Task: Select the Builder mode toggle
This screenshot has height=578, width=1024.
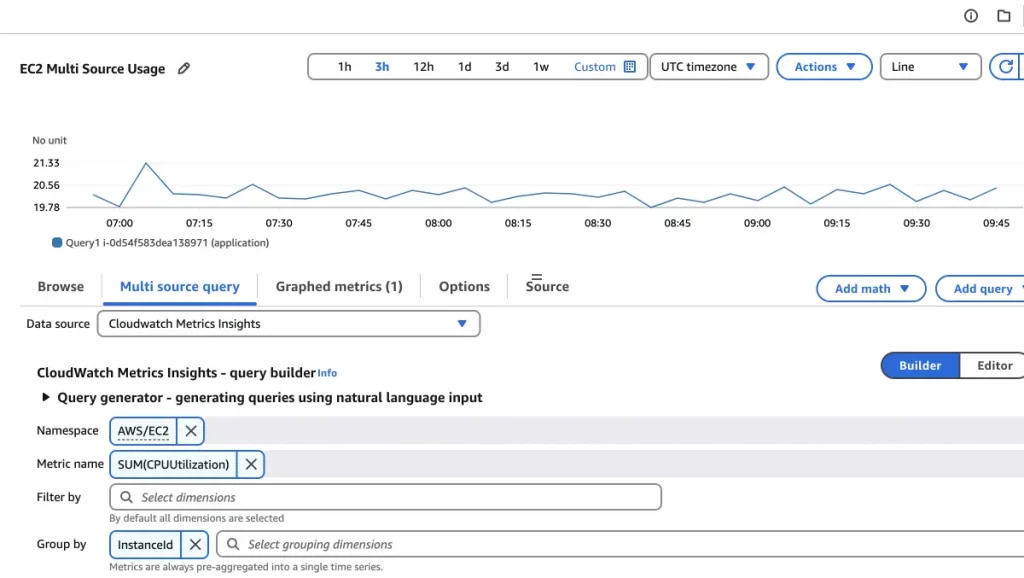Action: pyautogui.click(x=920, y=366)
